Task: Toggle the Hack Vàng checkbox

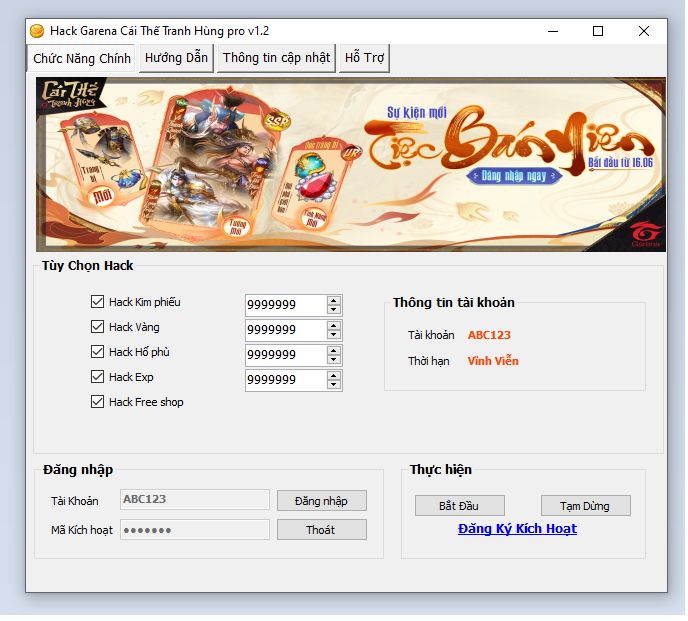Action: tap(97, 327)
